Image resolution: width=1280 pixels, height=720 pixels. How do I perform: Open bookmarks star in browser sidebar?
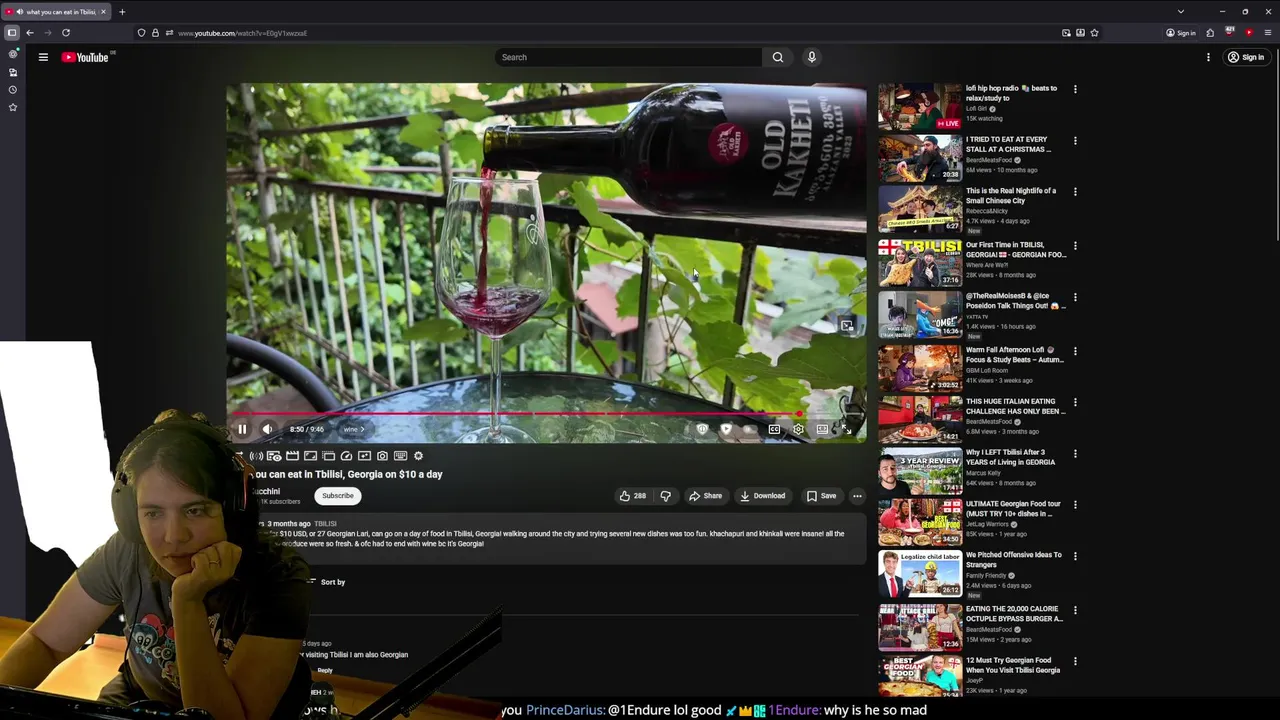tap(13, 107)
